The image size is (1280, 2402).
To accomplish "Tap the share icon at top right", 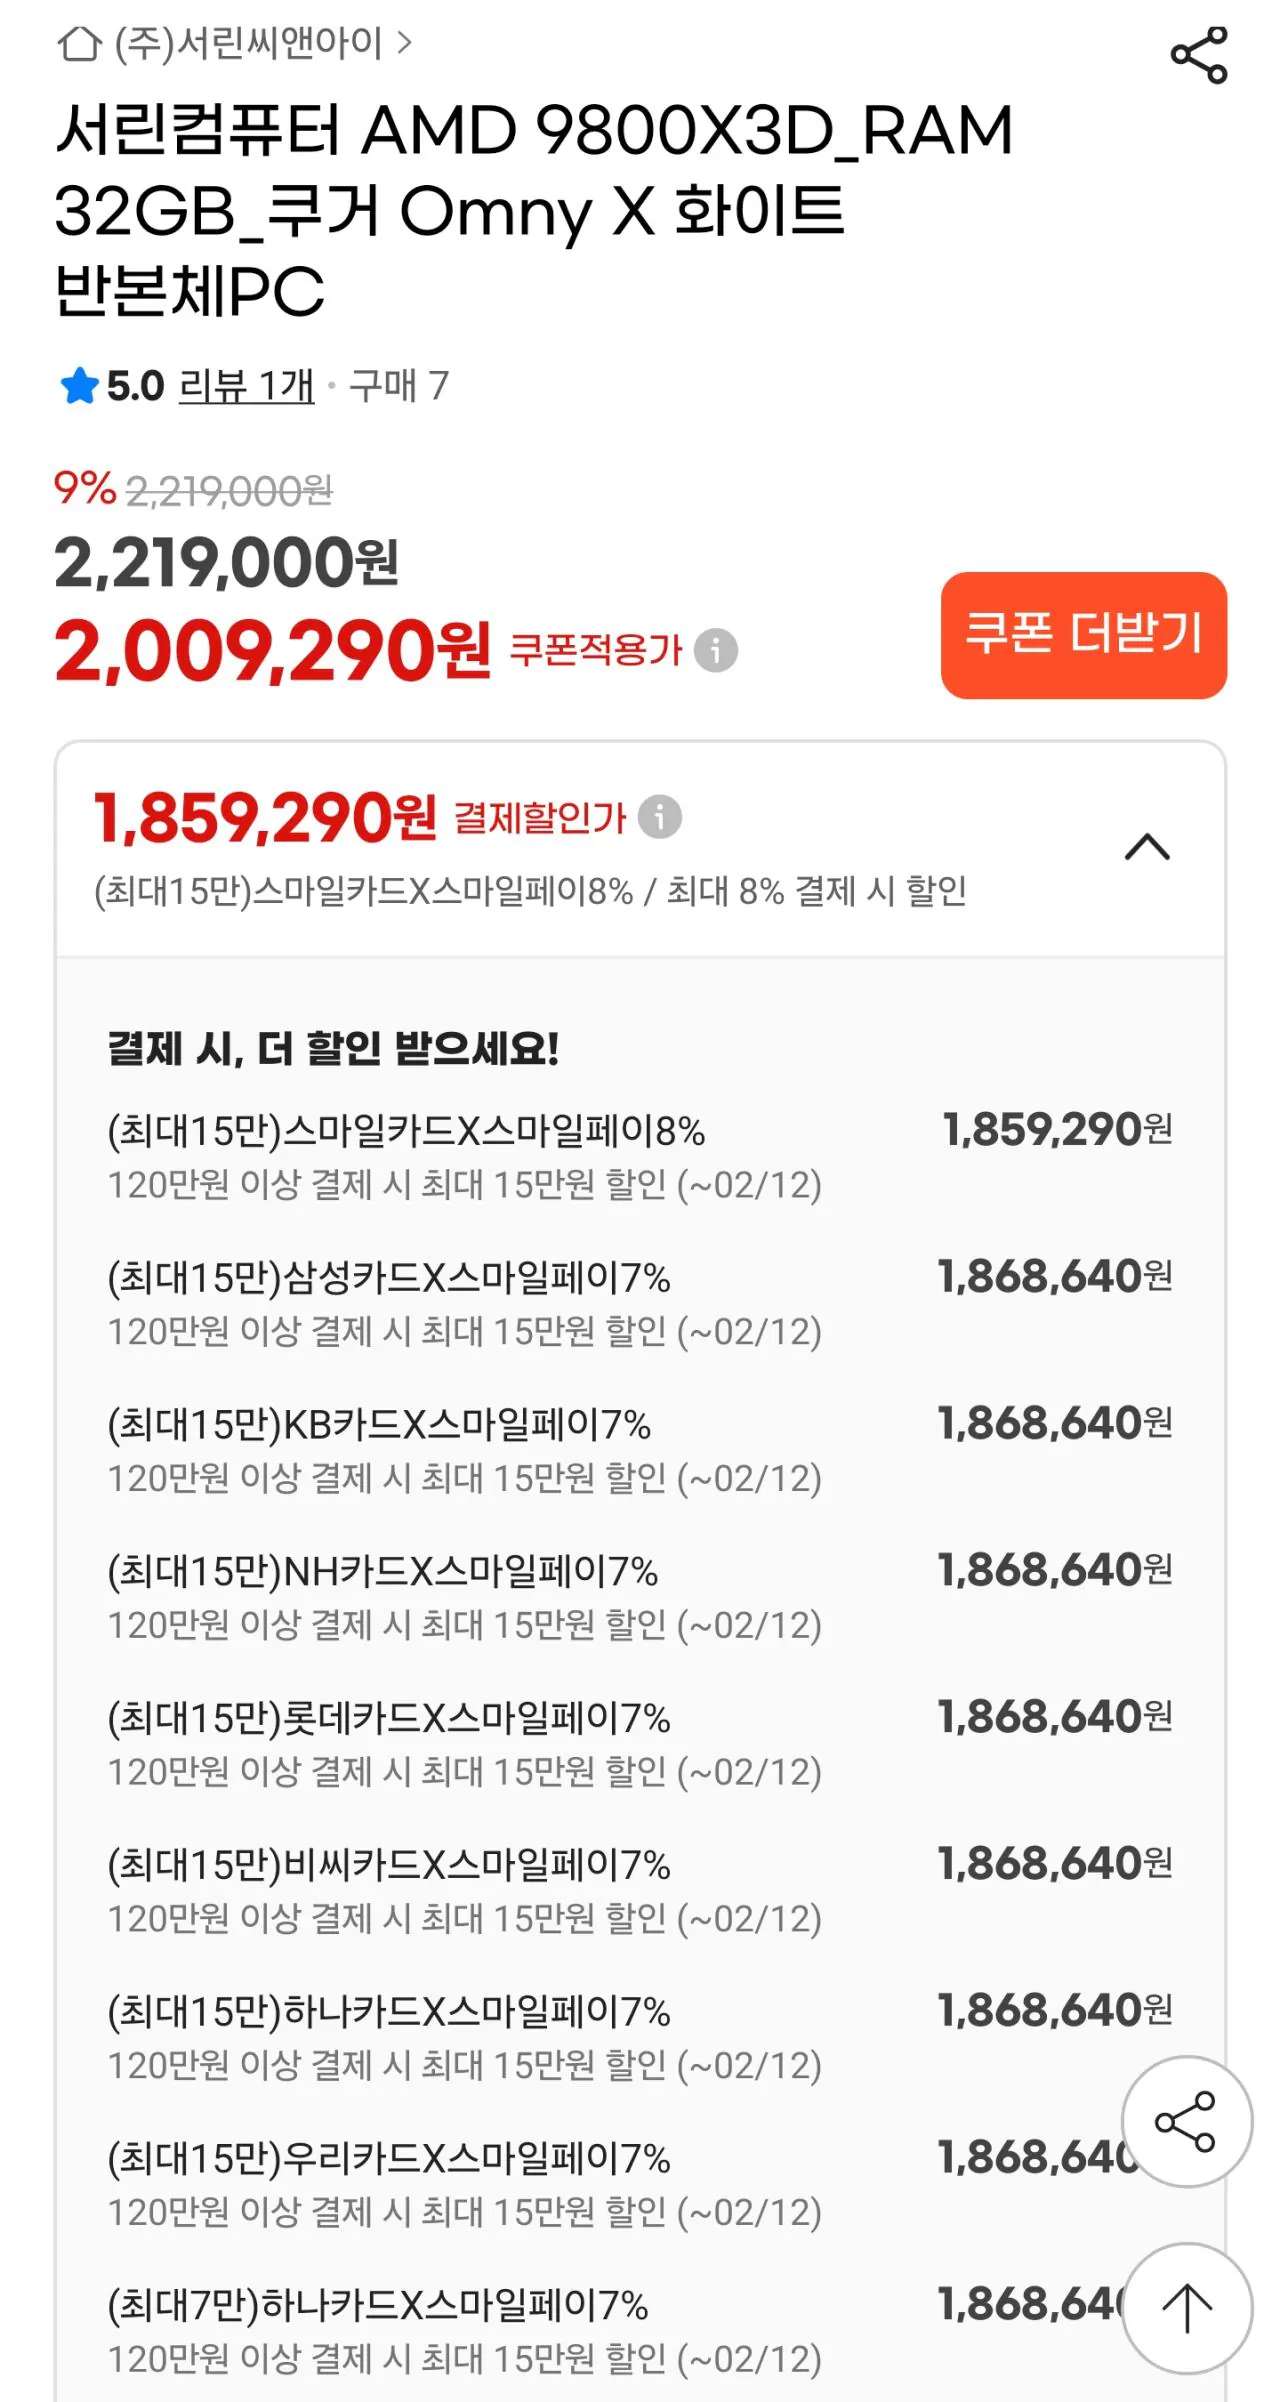I will [1198, 55].
